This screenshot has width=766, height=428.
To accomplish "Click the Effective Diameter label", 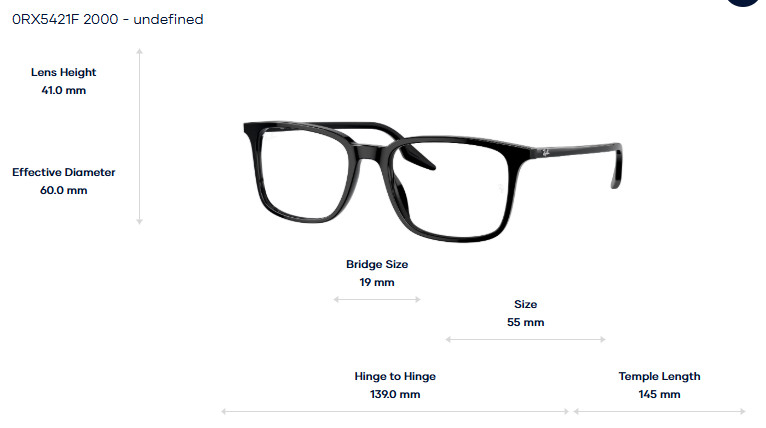I will 64,172.
